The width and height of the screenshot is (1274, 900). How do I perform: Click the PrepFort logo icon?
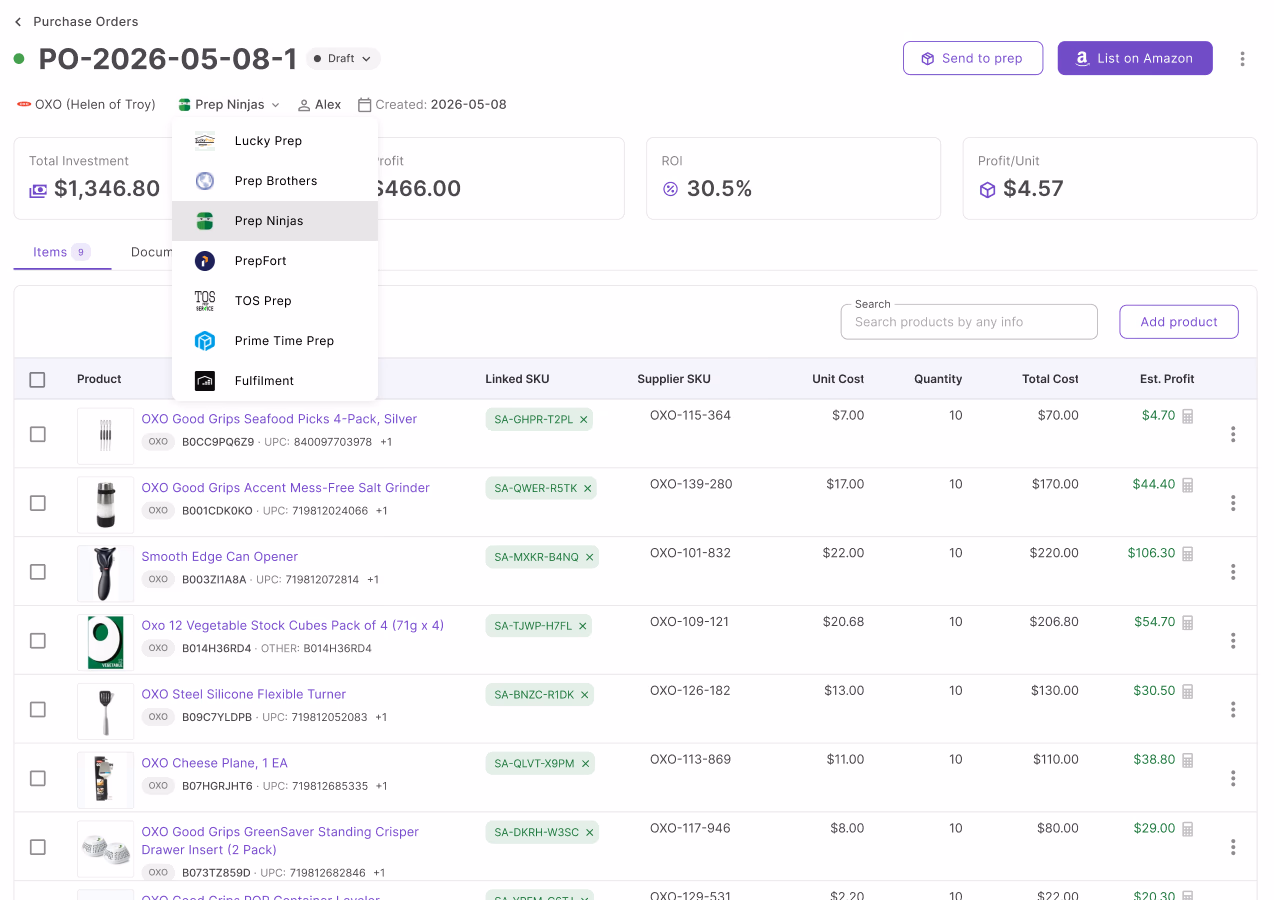[205, 261]
